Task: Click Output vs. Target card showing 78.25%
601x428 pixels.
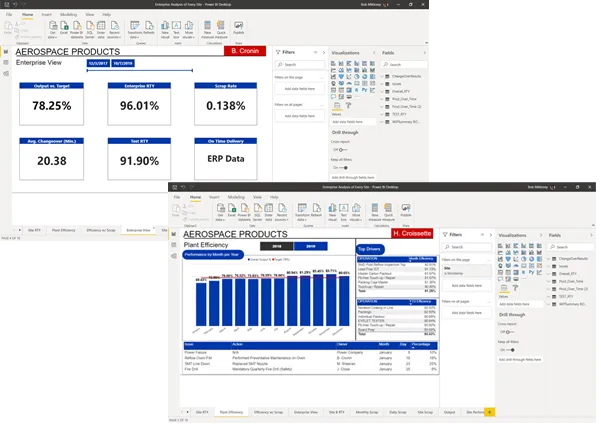Action: pyautogui.click(x=51, y=104)
